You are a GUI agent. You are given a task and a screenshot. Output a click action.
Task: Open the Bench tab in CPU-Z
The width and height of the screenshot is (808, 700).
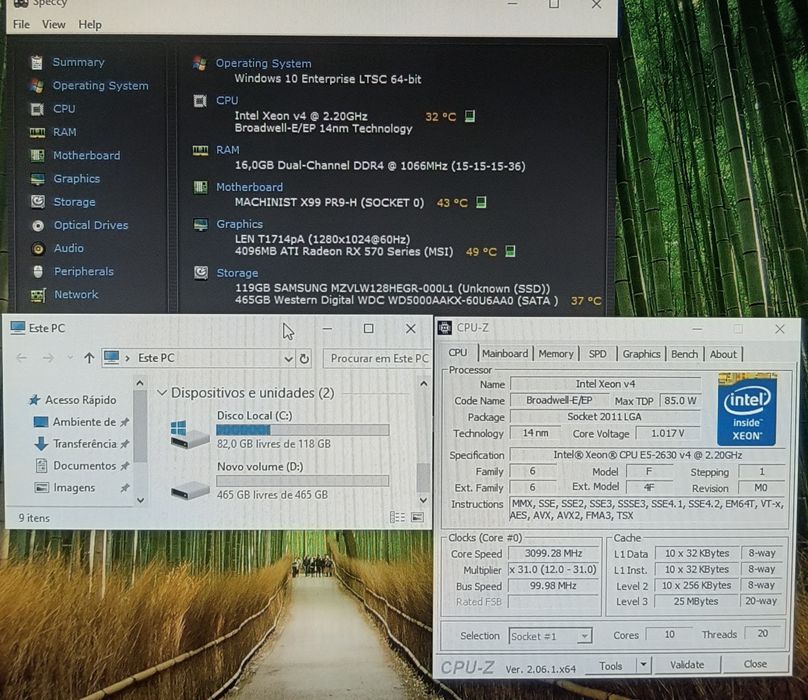coord(684,354)
